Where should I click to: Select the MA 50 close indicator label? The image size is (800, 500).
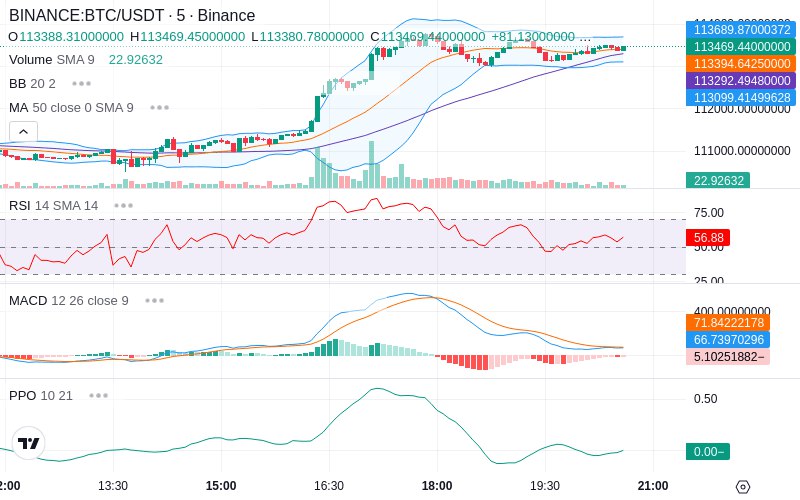point(71,108)
